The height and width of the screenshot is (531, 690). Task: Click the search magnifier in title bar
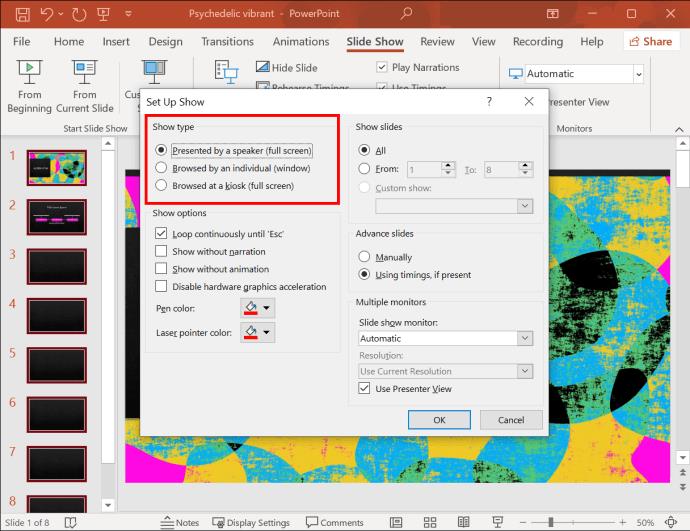406,13
